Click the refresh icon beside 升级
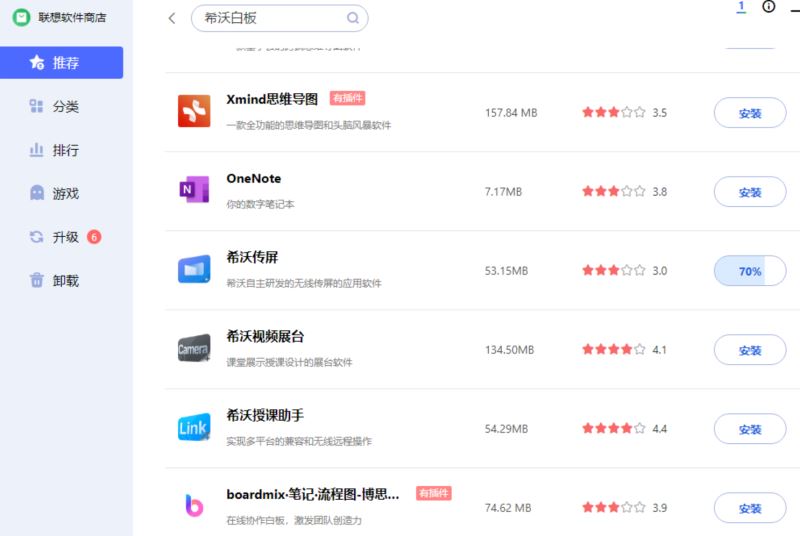This screenshot has width=800, height=536. tap(36, 237)
